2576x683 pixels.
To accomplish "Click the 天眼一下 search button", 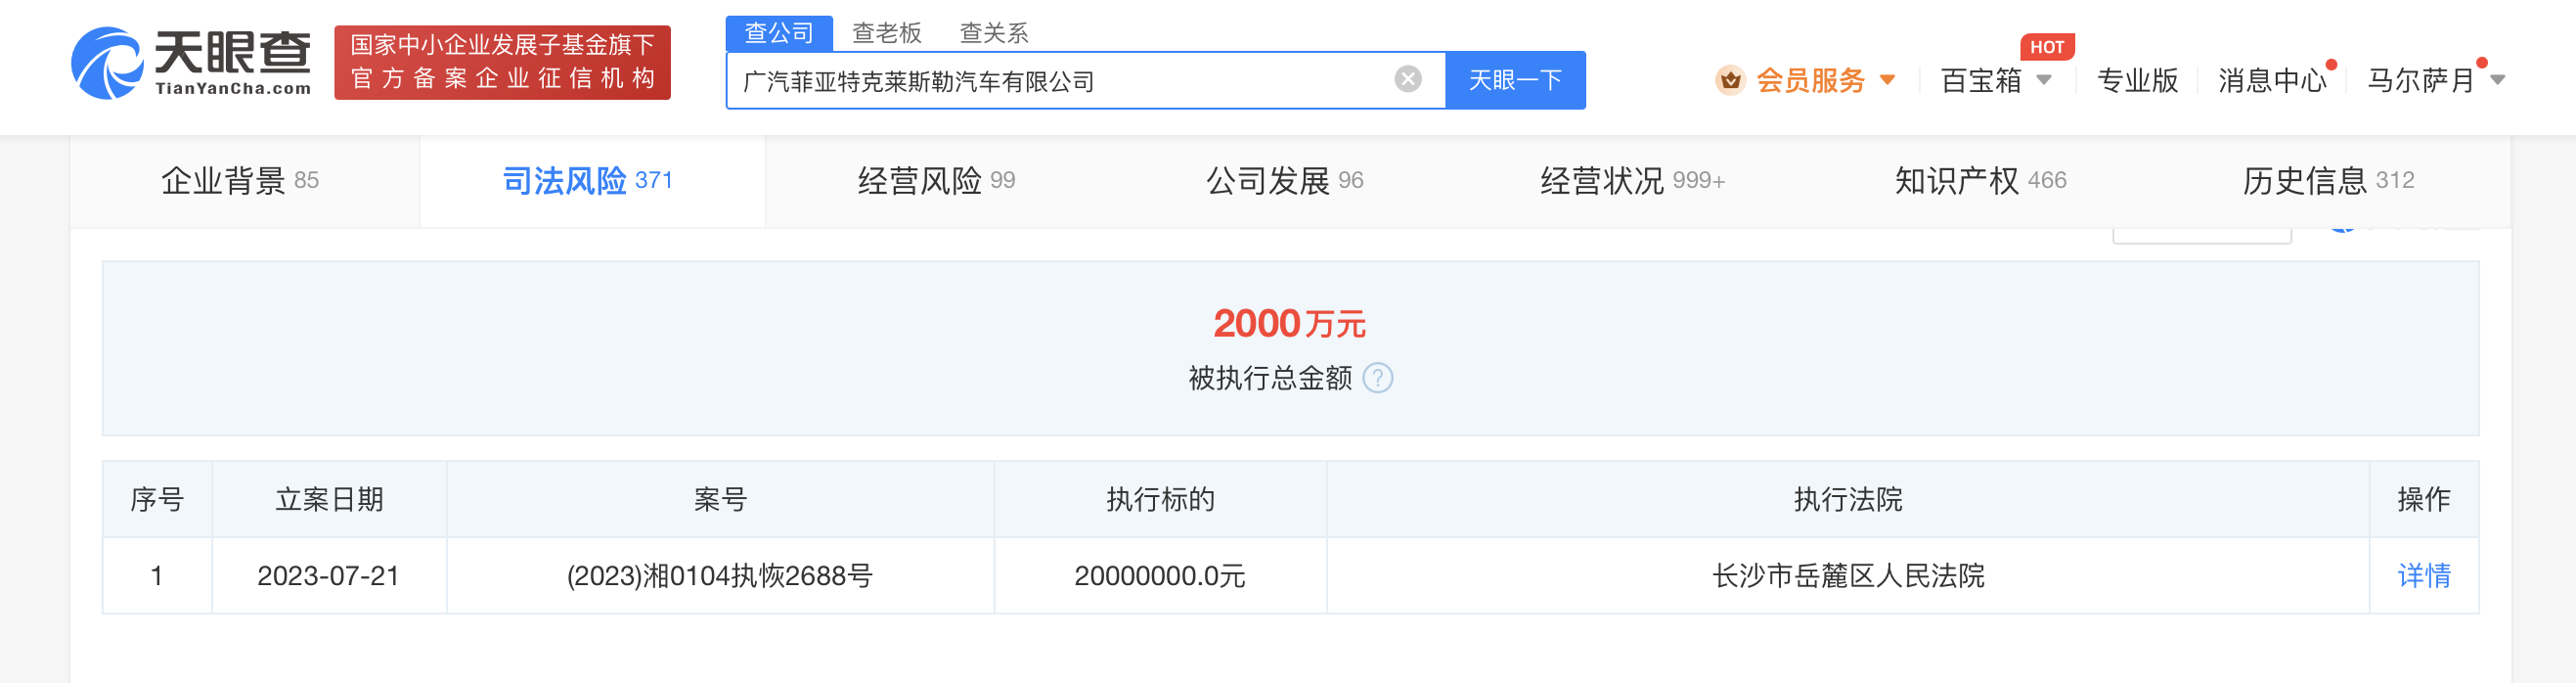I will coord(1515,80).
